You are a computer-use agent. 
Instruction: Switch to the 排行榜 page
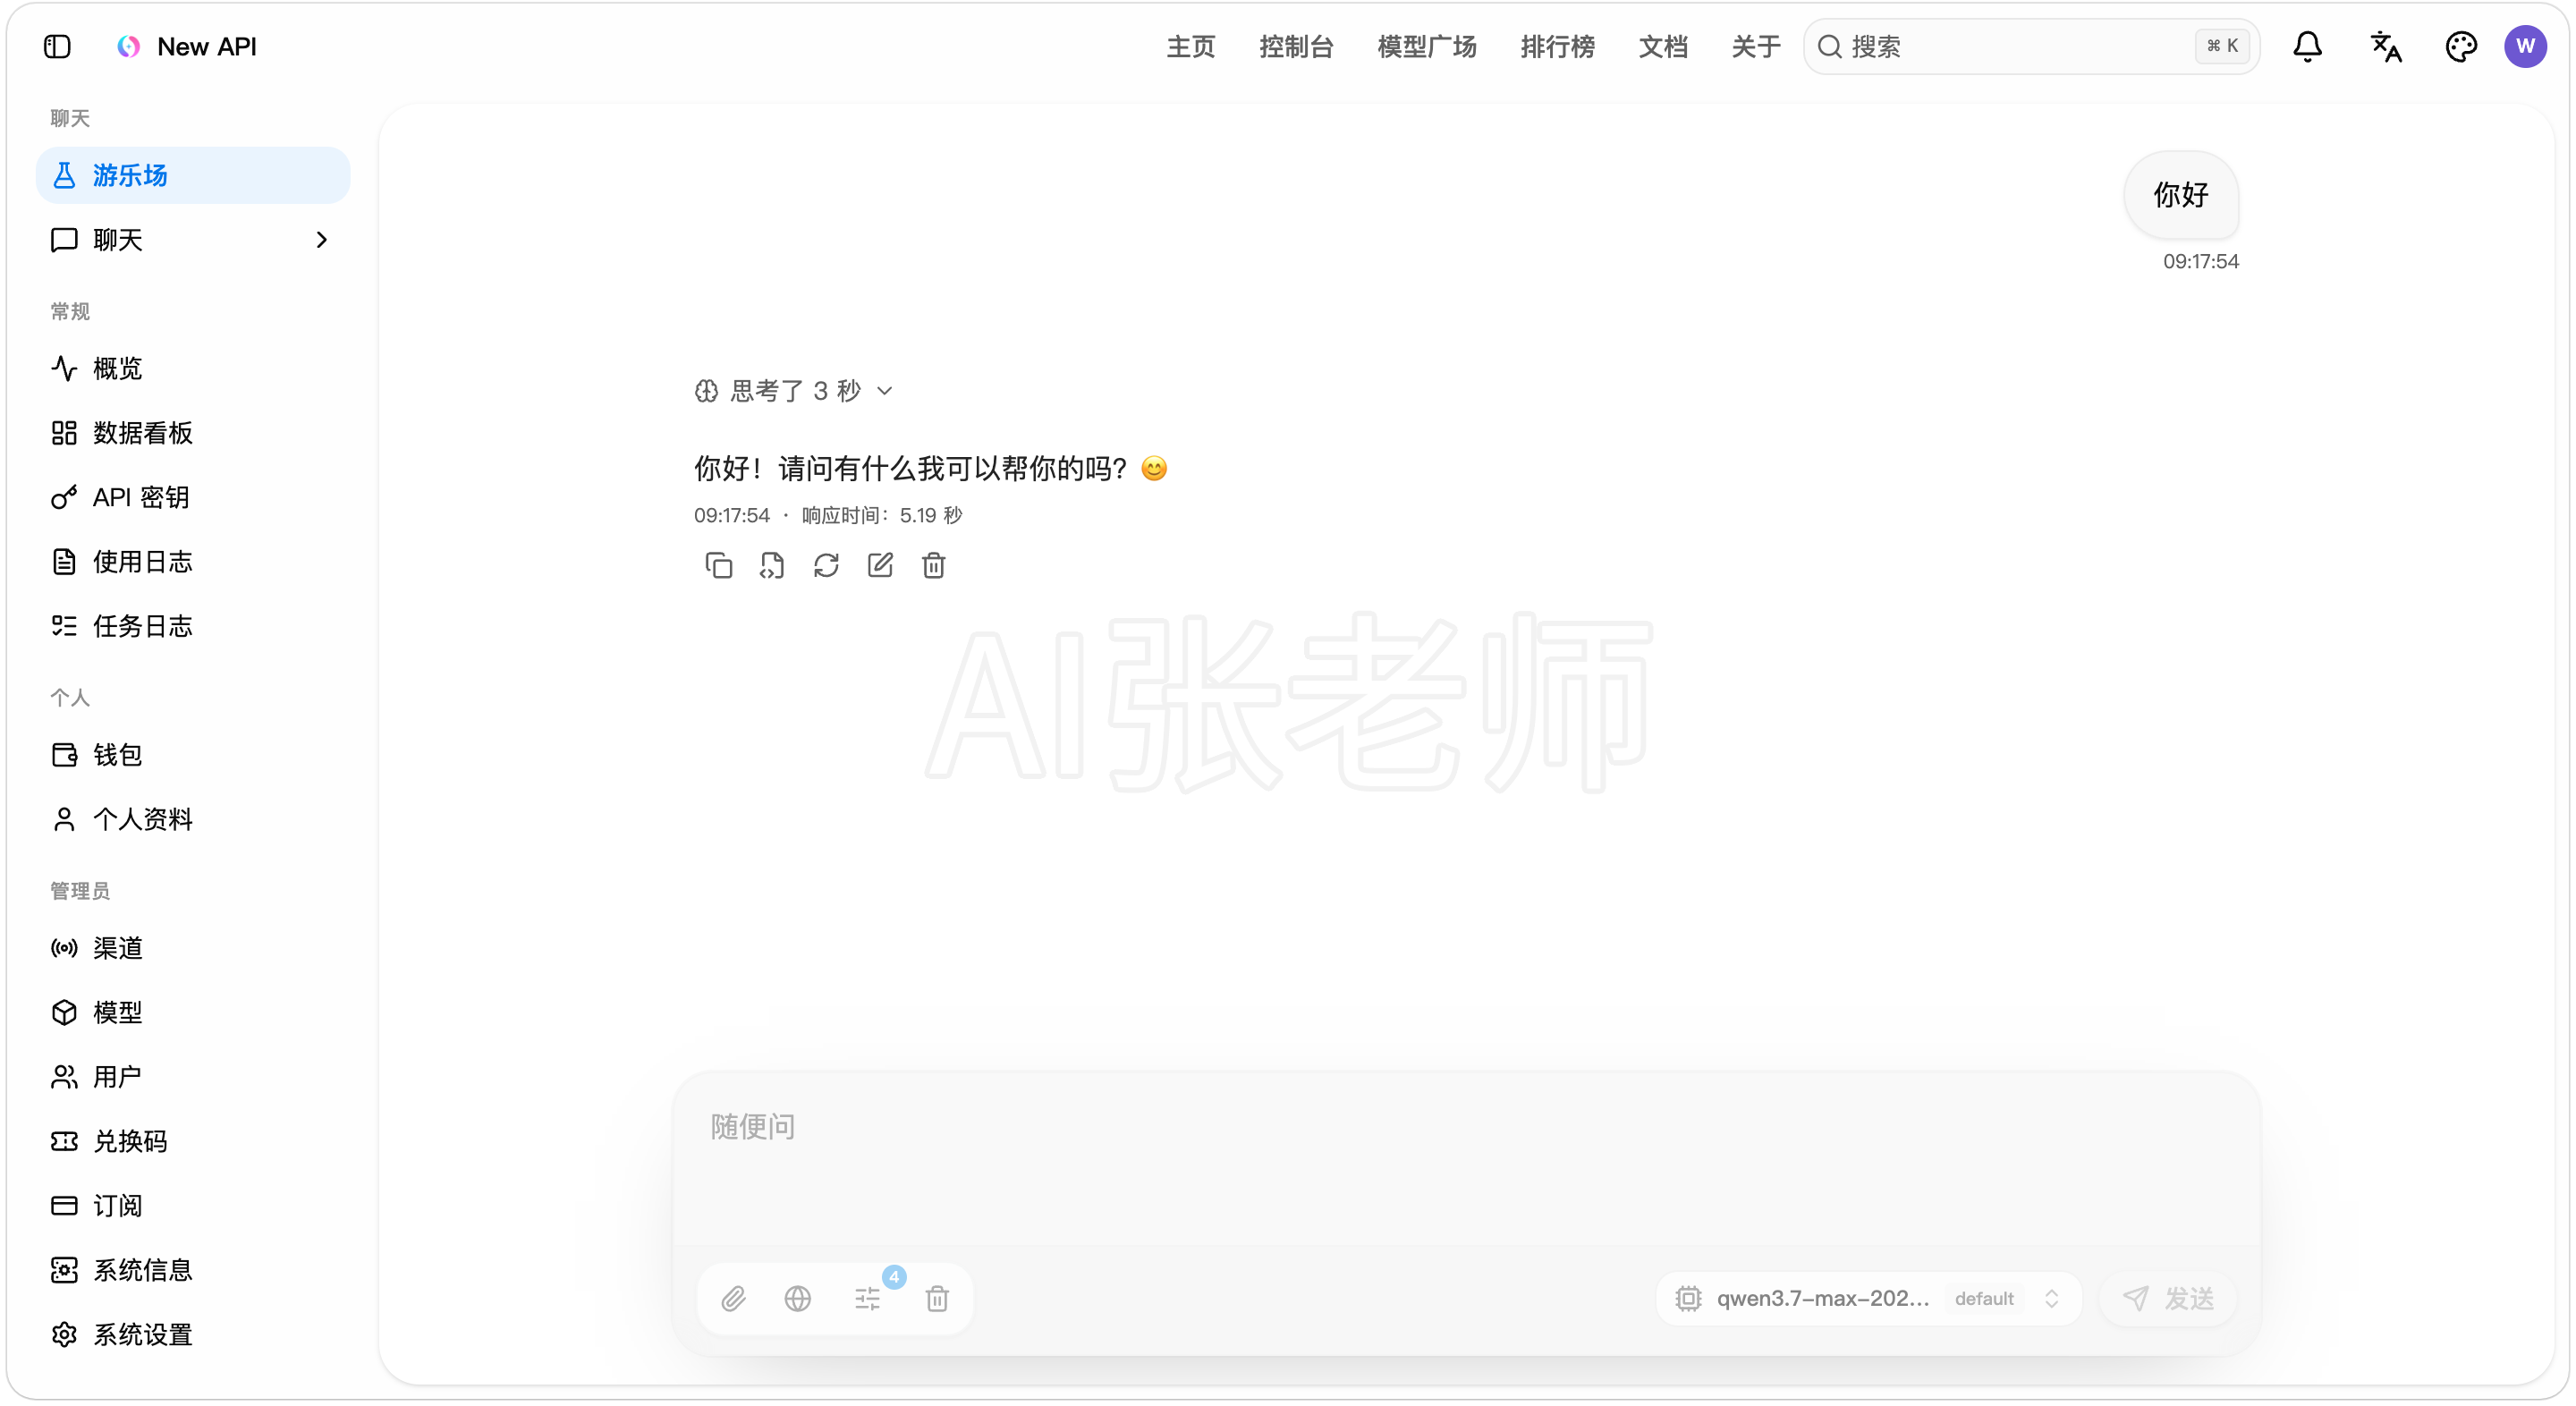coord(1557,46)
